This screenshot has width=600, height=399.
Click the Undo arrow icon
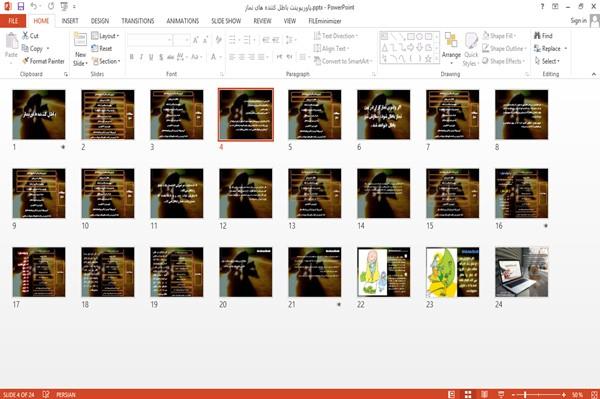[x=34, y=7]
